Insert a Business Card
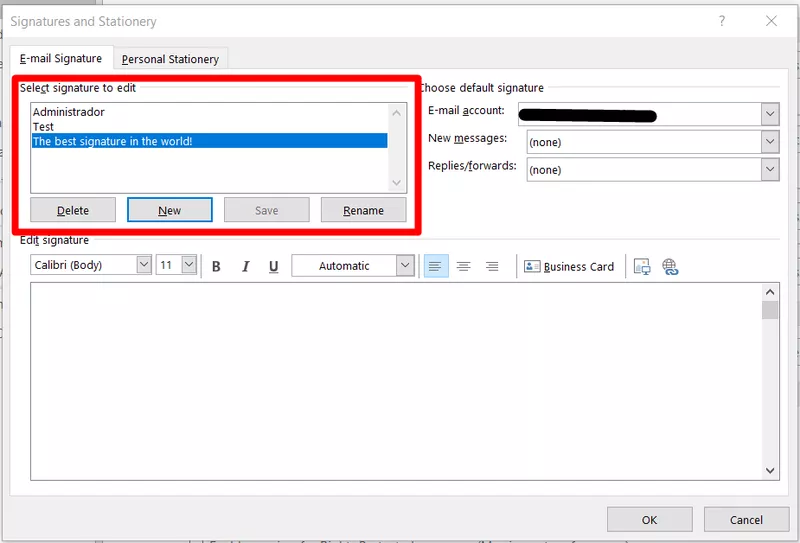This screenshot has height=543, width=800. 569,266
